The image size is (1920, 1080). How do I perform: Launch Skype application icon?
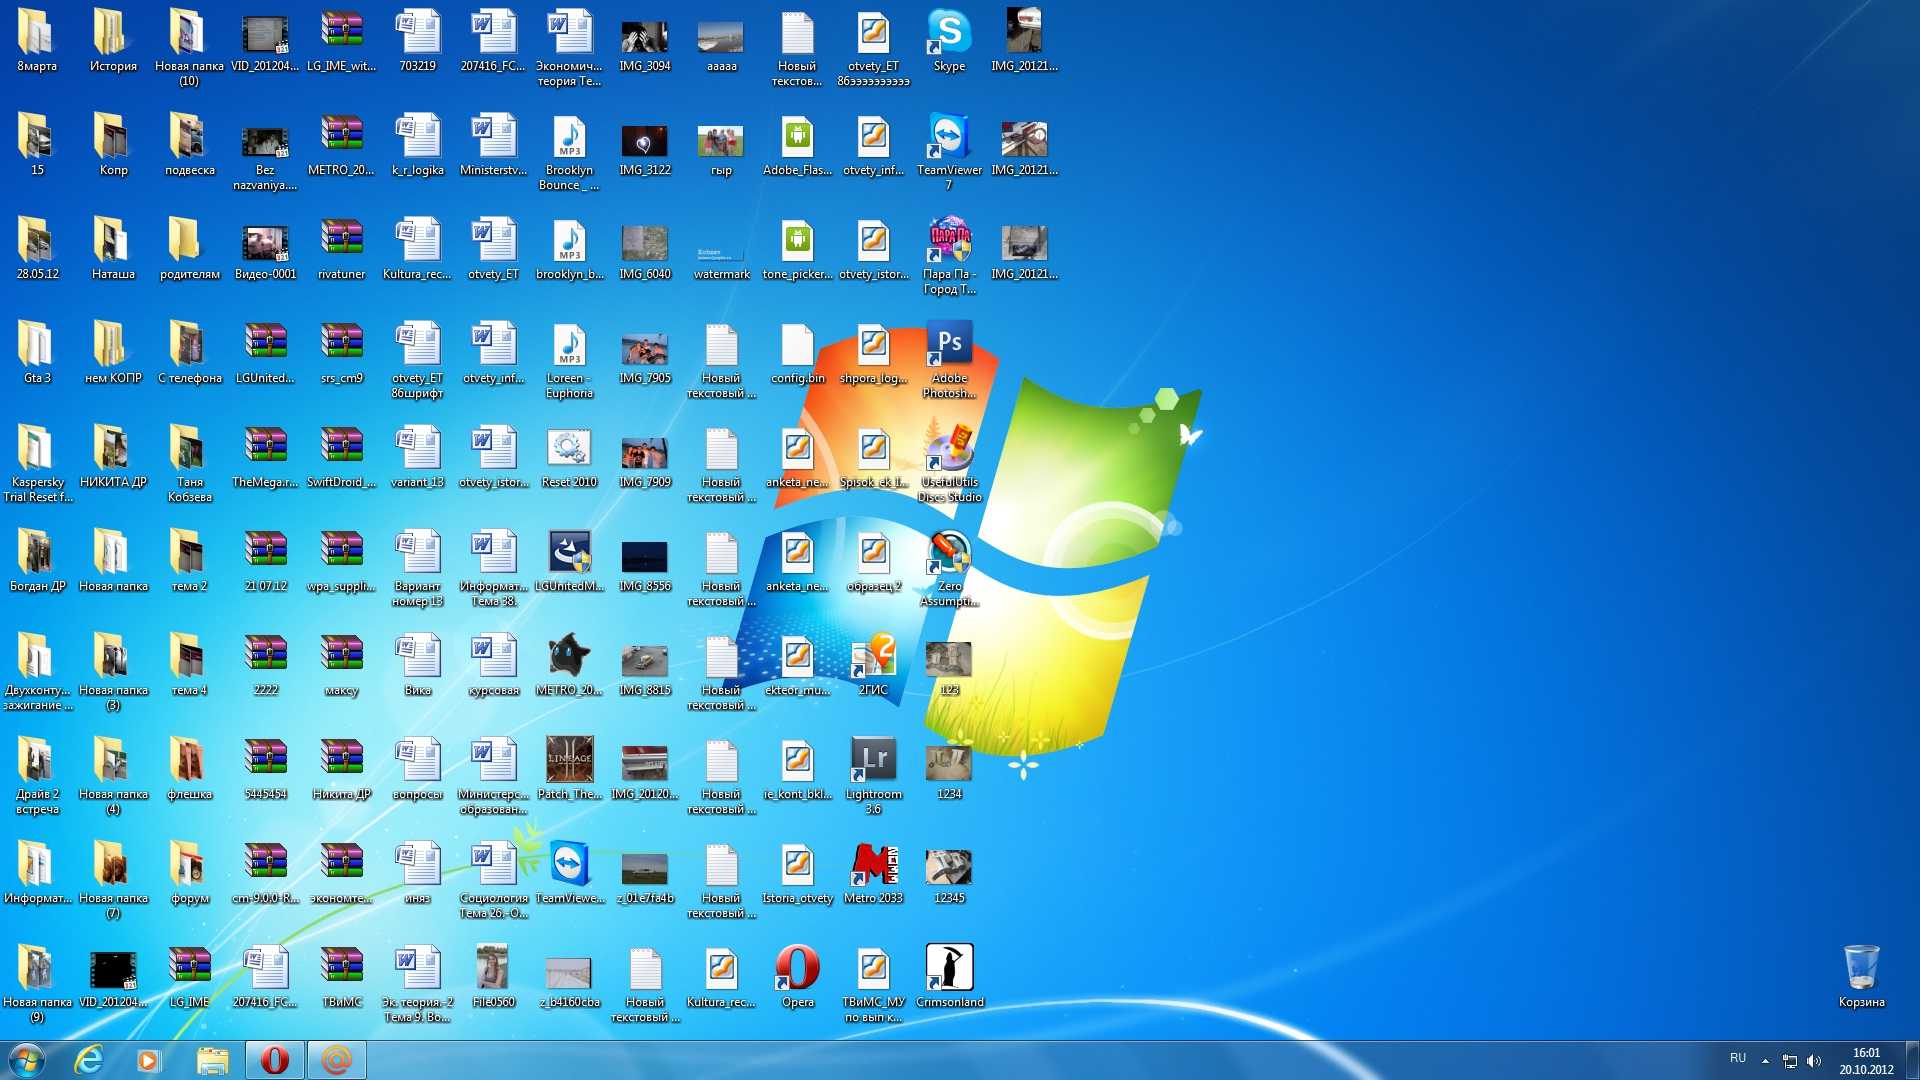click(x=948, y=36)
